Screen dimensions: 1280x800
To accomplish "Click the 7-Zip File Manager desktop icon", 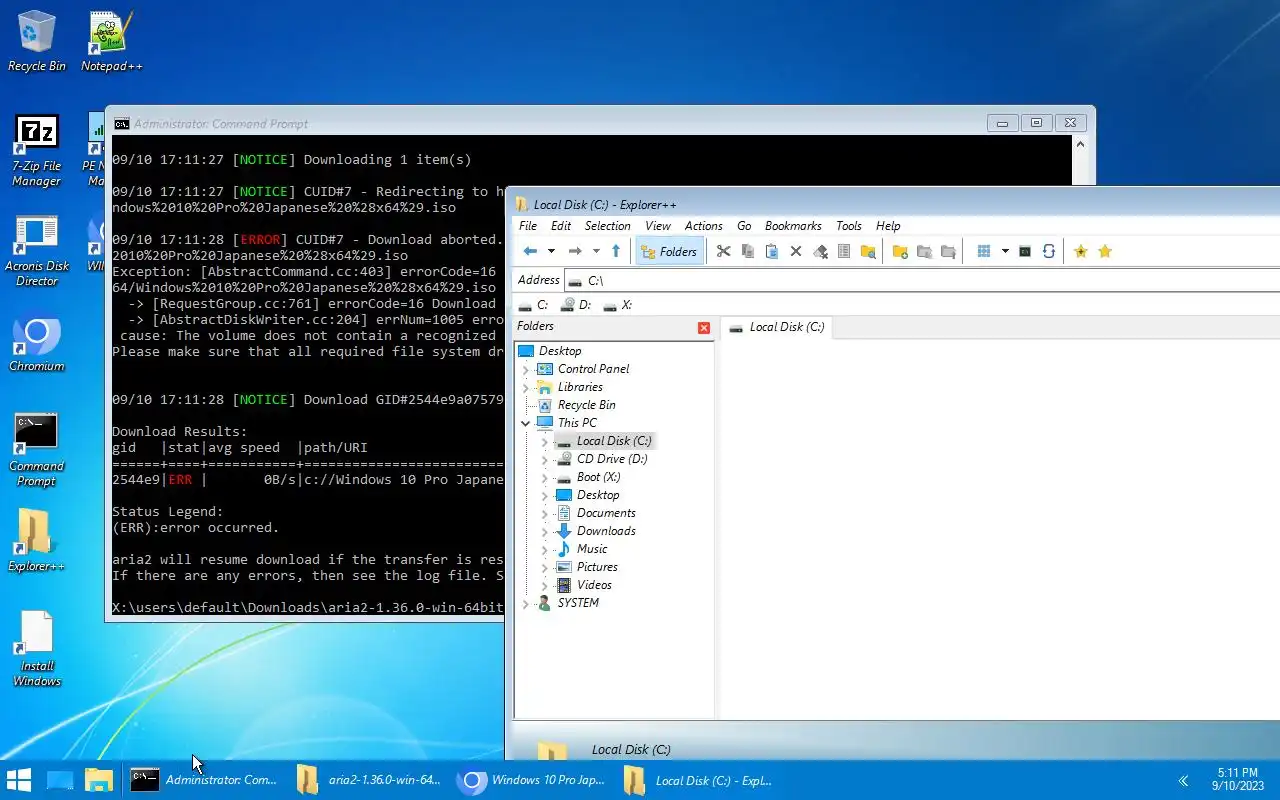I will (x=37, y=150).
